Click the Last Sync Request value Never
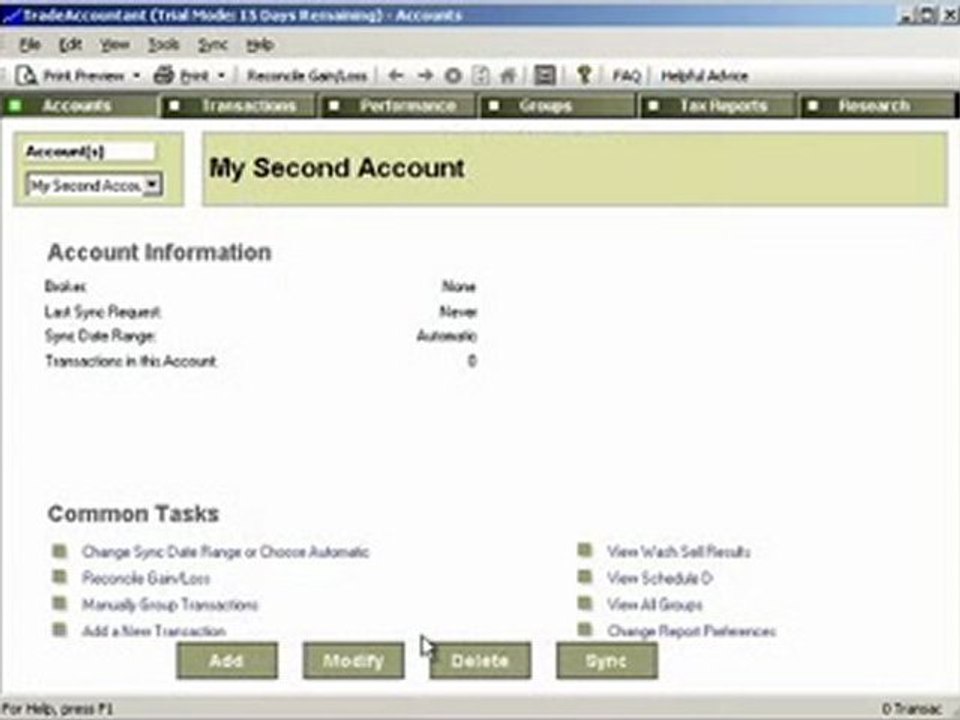Viewport: 960px width, 720px height. pyautogui.click(x=458, y=312)
